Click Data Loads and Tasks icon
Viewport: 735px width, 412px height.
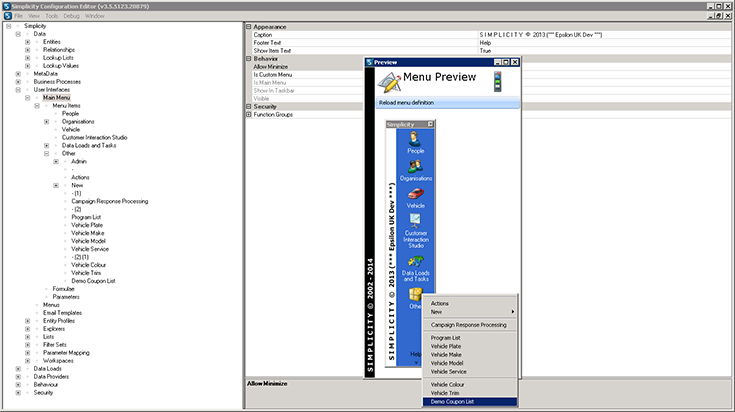tap(415, 262)
